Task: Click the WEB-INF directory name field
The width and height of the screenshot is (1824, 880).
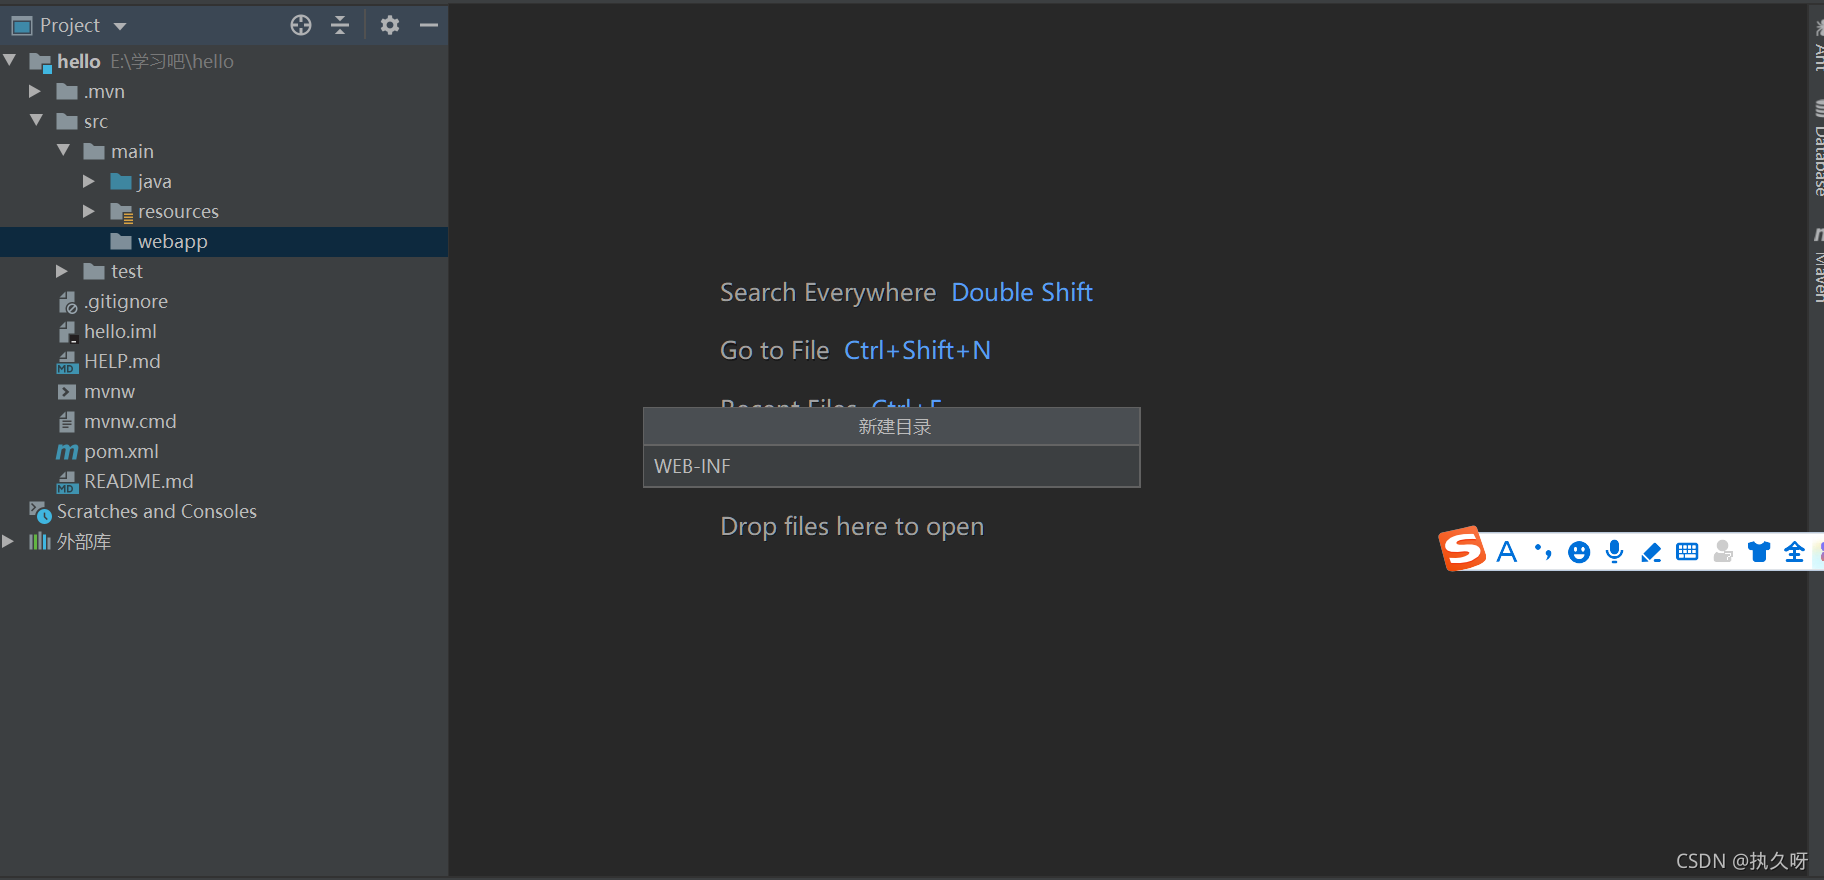Action: pyautogui.click(x=891, y=466)
